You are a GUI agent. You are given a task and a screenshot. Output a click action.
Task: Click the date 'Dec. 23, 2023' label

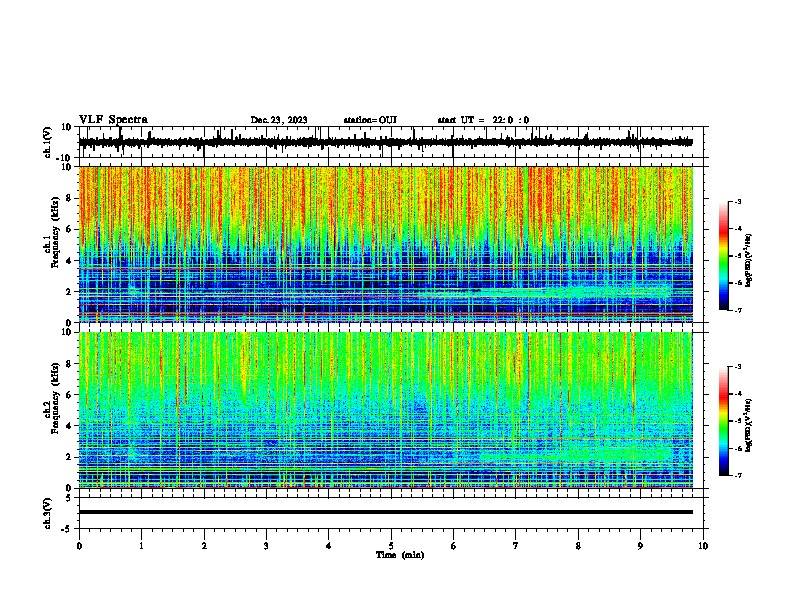[x=279, y=120]
